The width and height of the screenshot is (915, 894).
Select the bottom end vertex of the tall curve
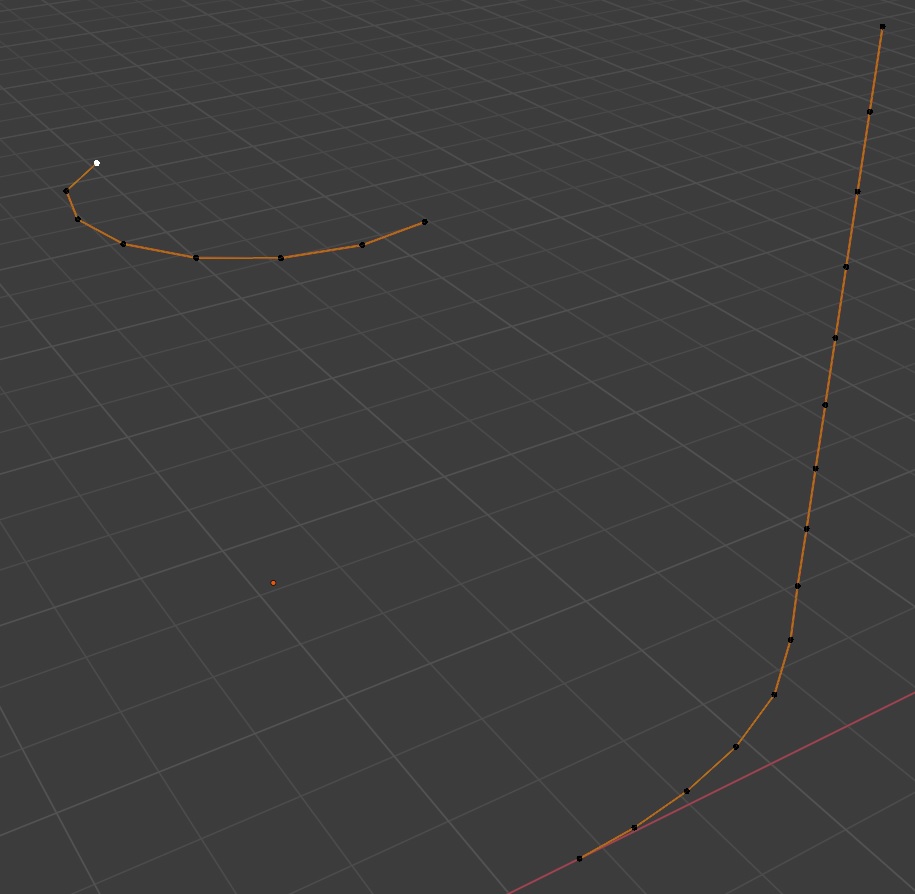click(x=579, y=858)
